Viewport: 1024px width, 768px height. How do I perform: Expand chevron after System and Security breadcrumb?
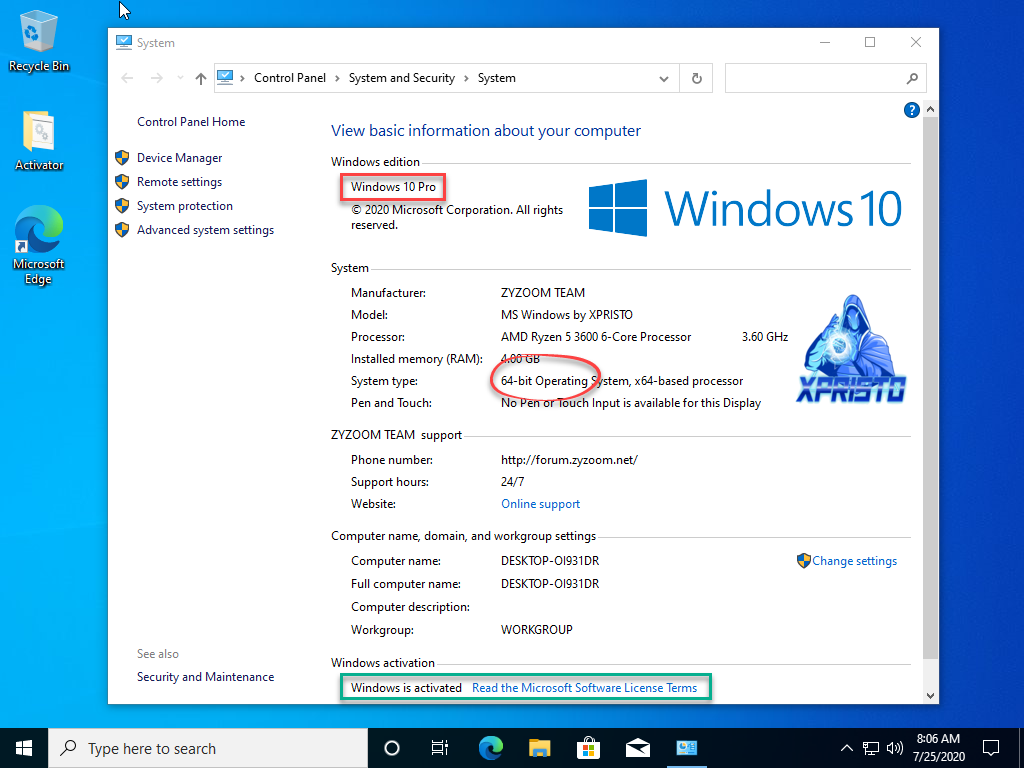tap(466, 78)
